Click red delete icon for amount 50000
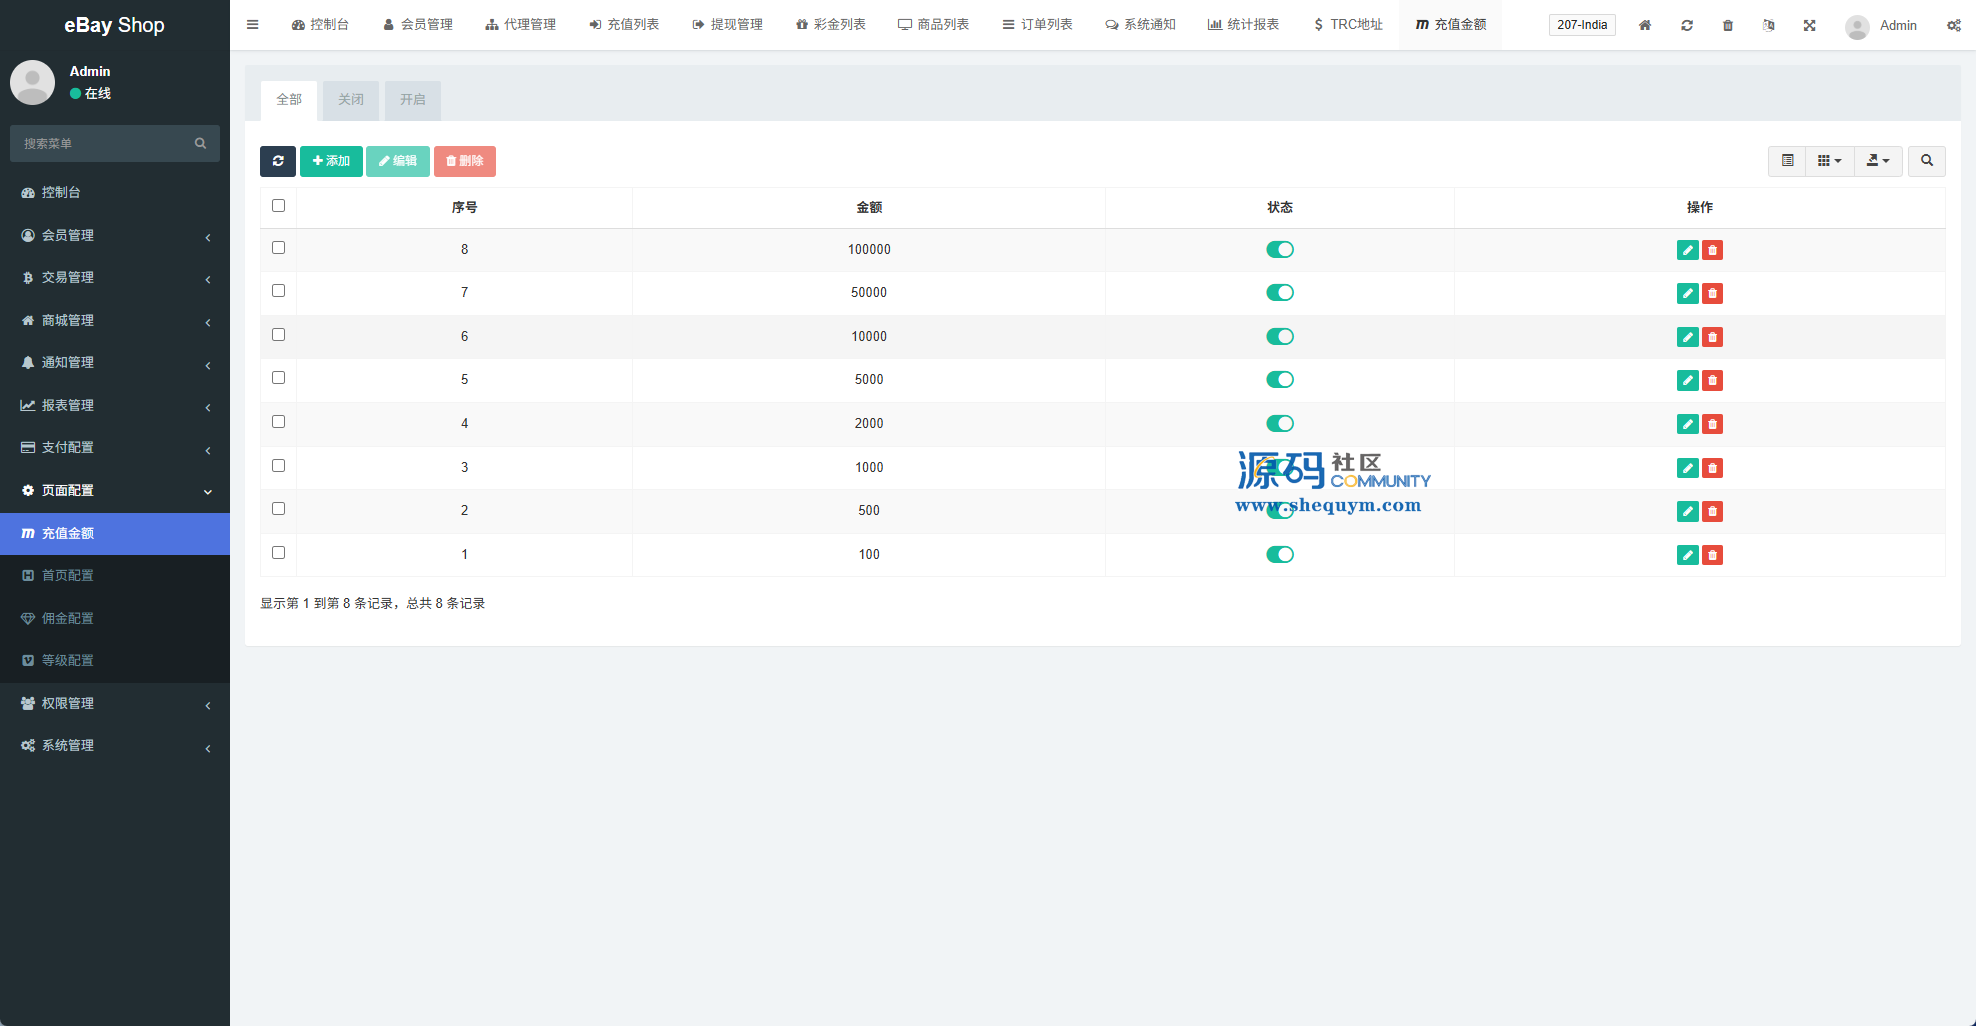The width and height of the screenshot is (1976, 1026). [x=1712, y=293]
